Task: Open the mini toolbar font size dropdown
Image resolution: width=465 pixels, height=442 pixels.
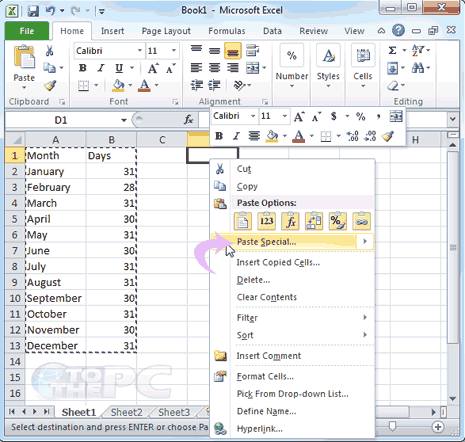Action: pos(285,116)
